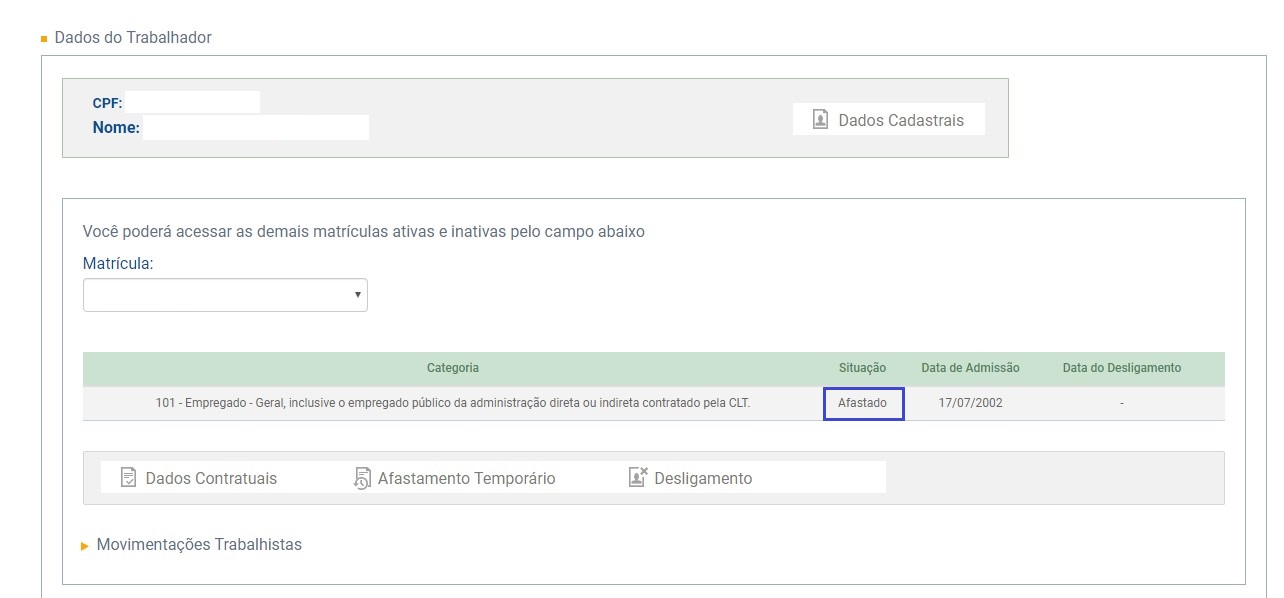Click the Dados Cadastrais person icon
Viewport: 1284px width, 598px height.
point(820,120)
